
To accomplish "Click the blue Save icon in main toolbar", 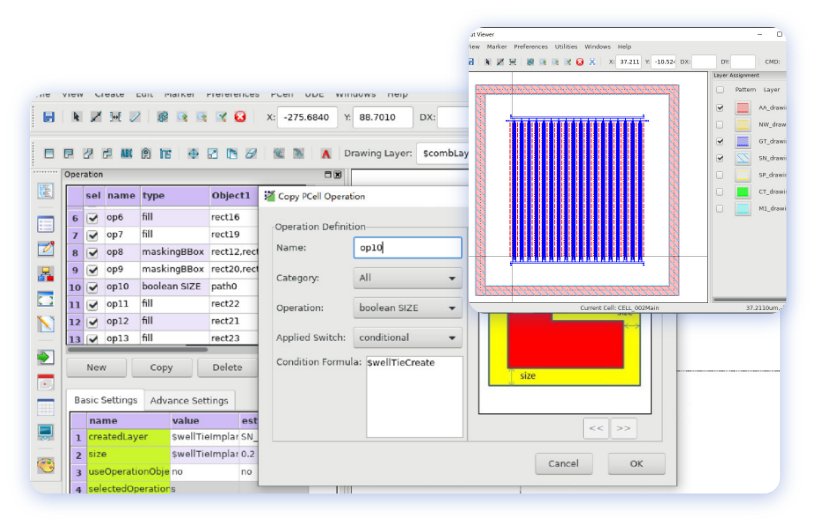I will coord(48,117).
